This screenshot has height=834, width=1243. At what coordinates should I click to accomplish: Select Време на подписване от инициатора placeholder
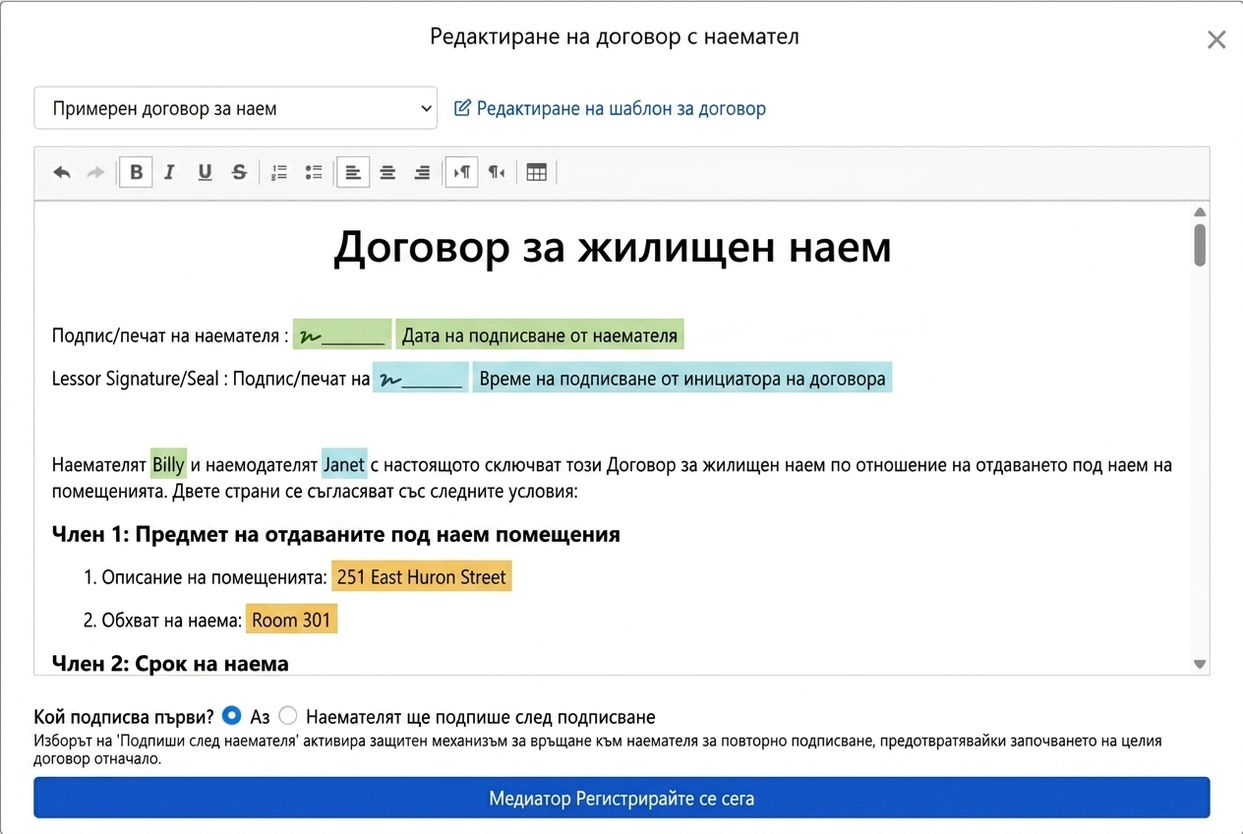pyautogui.click(x=682, y=379)
